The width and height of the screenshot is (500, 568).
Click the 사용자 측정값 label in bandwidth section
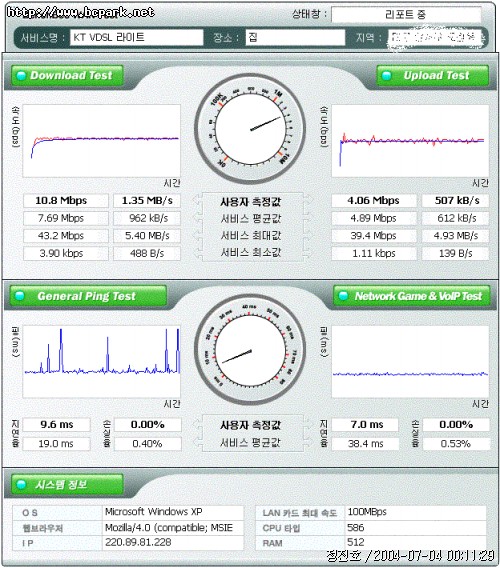[x=251, y=202]
